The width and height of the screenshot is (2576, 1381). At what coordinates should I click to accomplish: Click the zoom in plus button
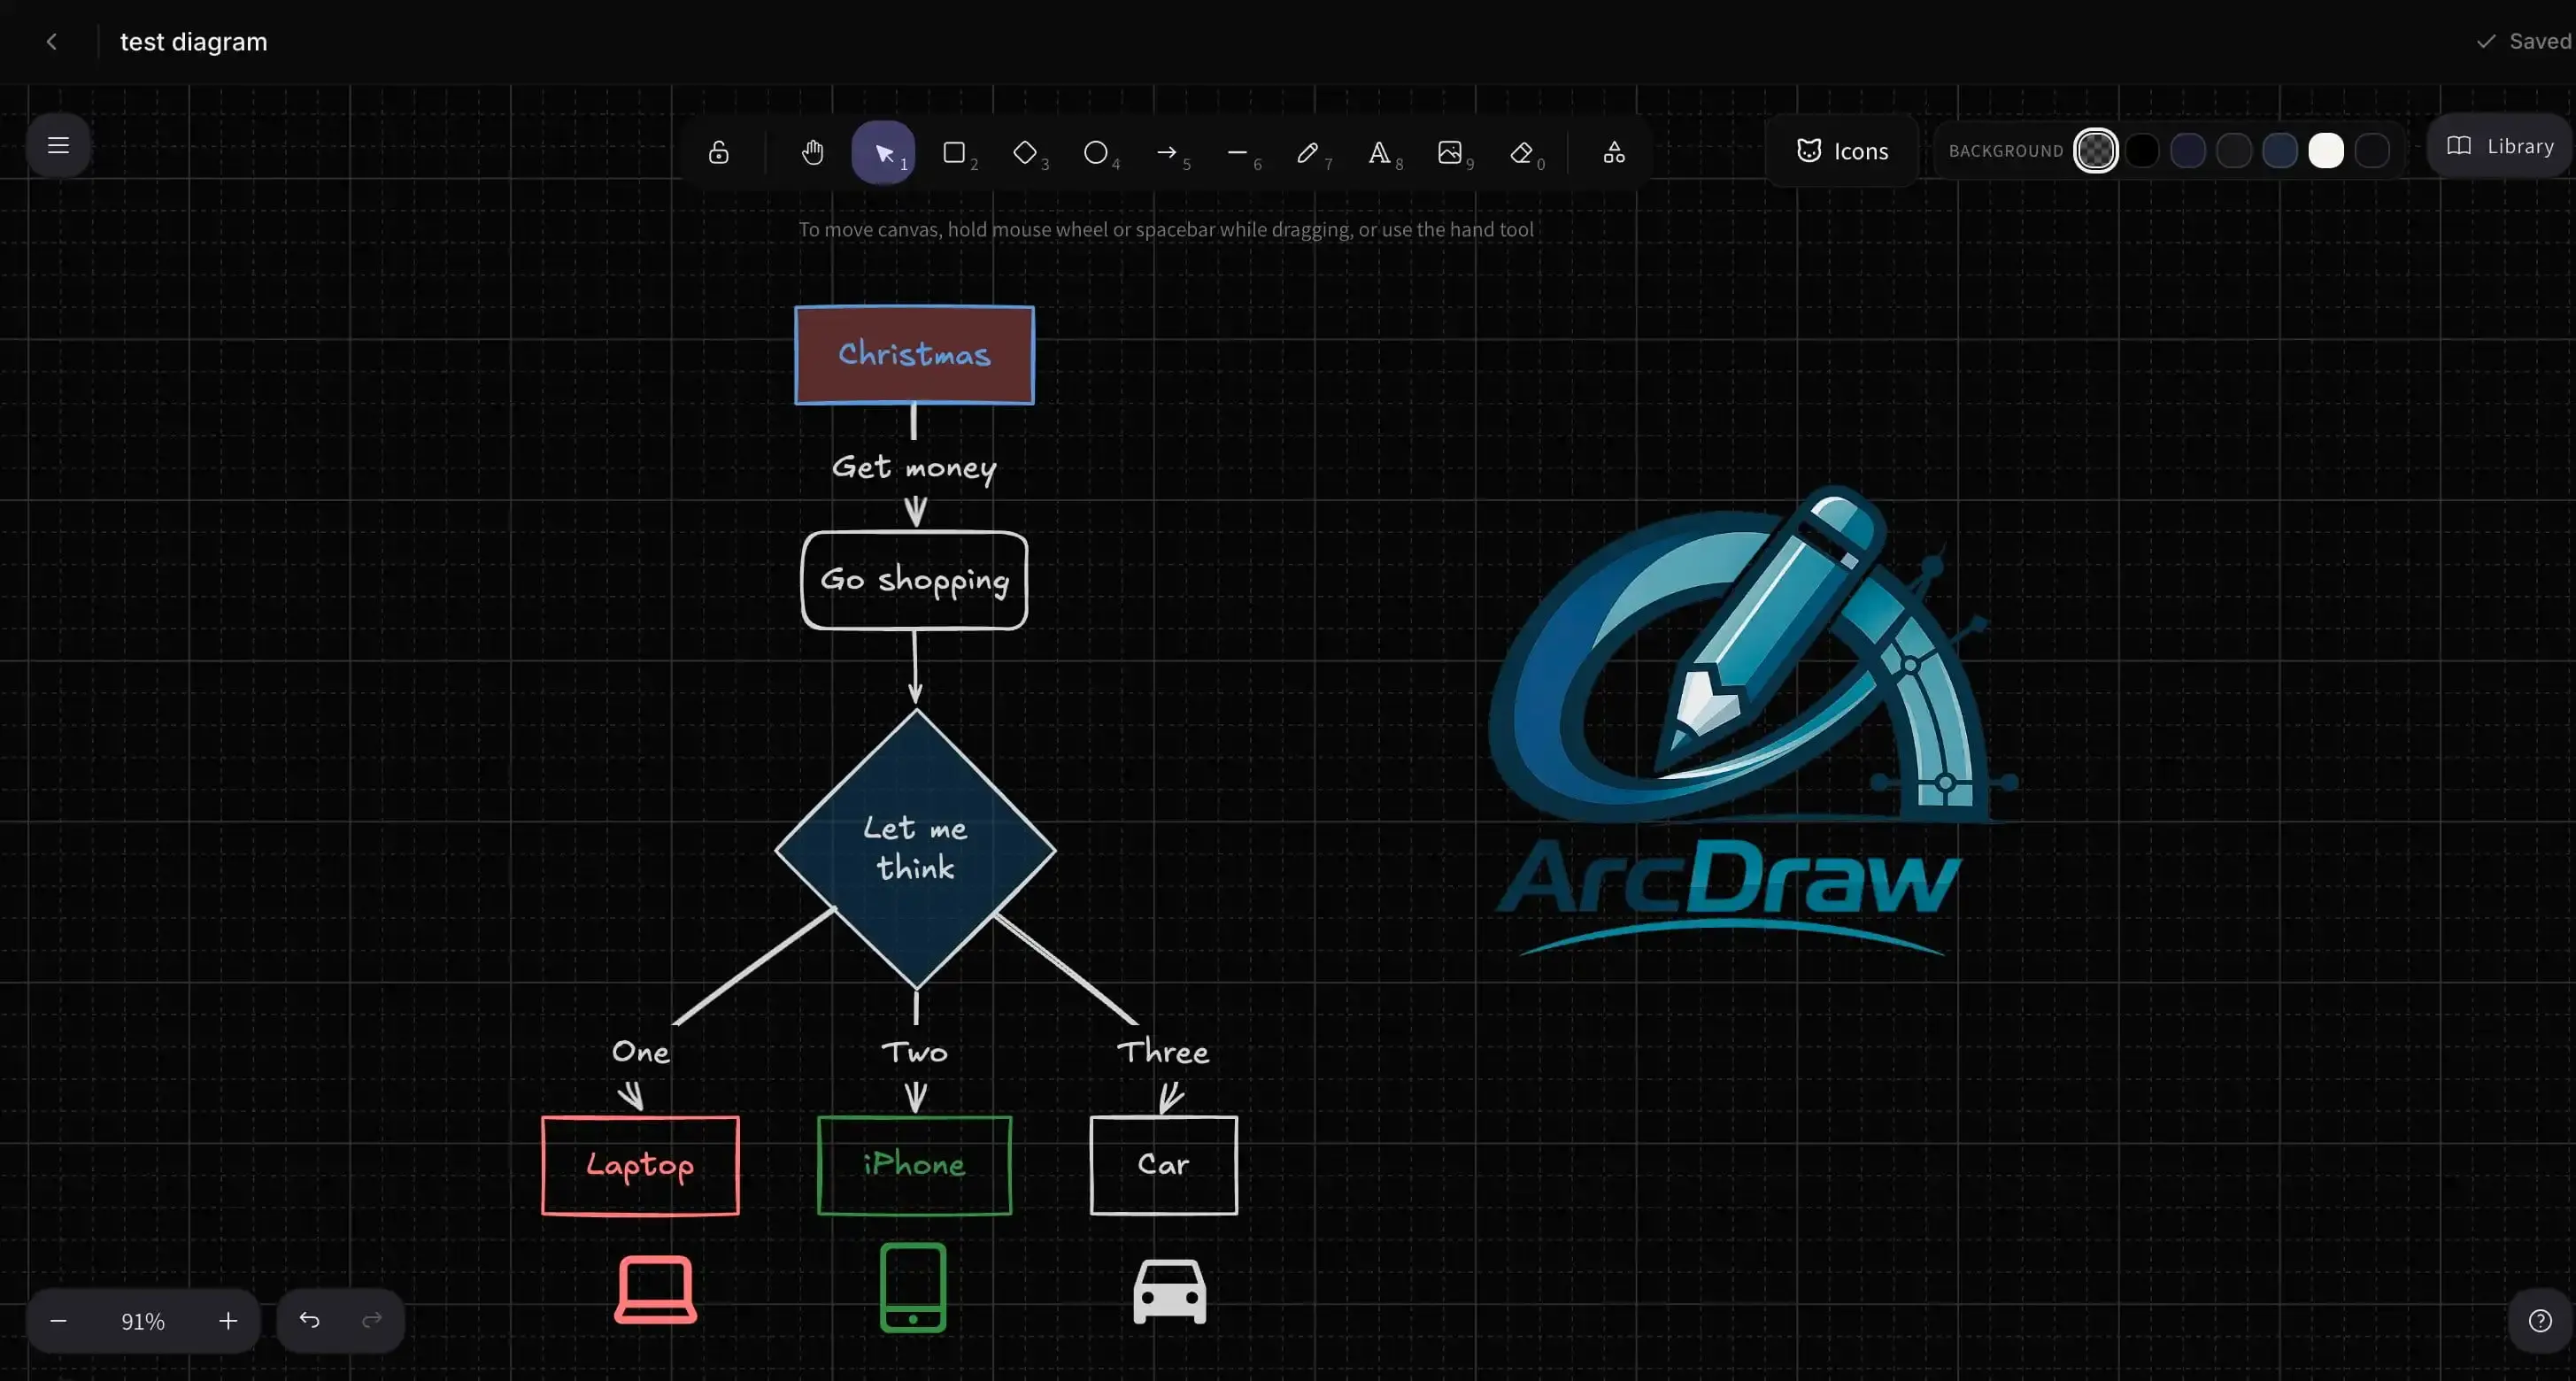pyautogui.click(x=228, y=1321)
